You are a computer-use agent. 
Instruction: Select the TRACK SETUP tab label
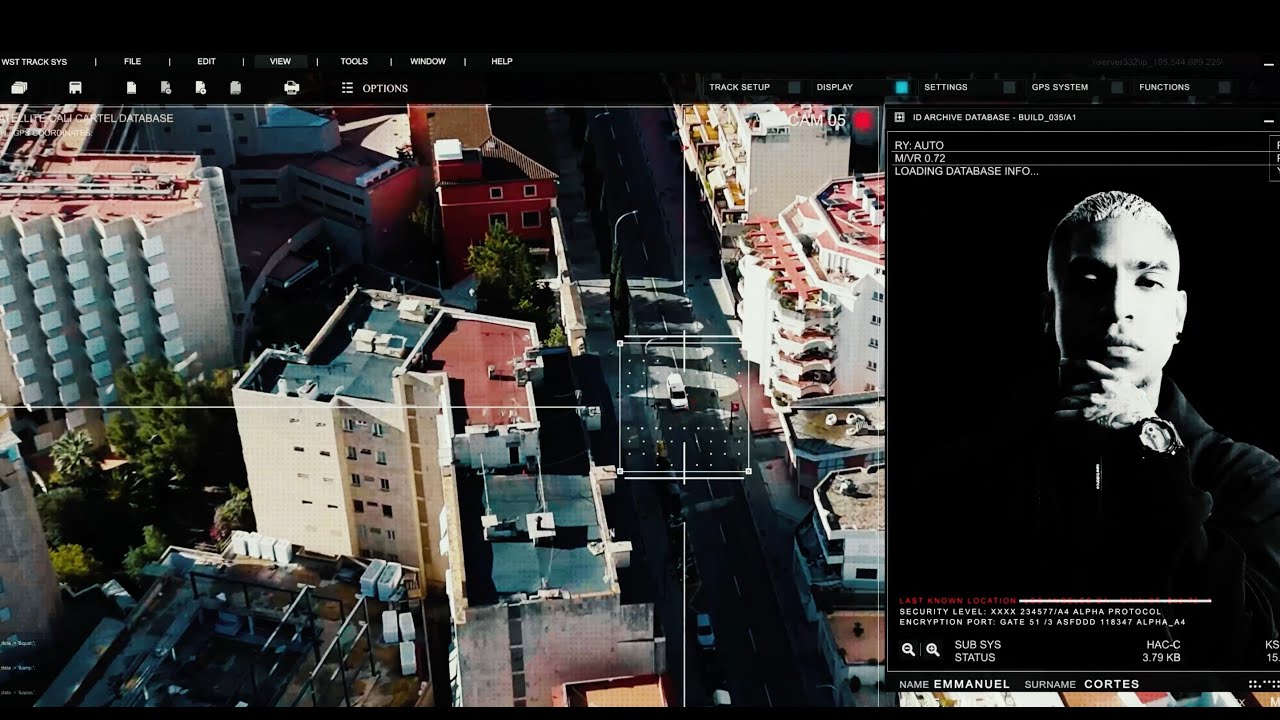[x=740, y=87]
